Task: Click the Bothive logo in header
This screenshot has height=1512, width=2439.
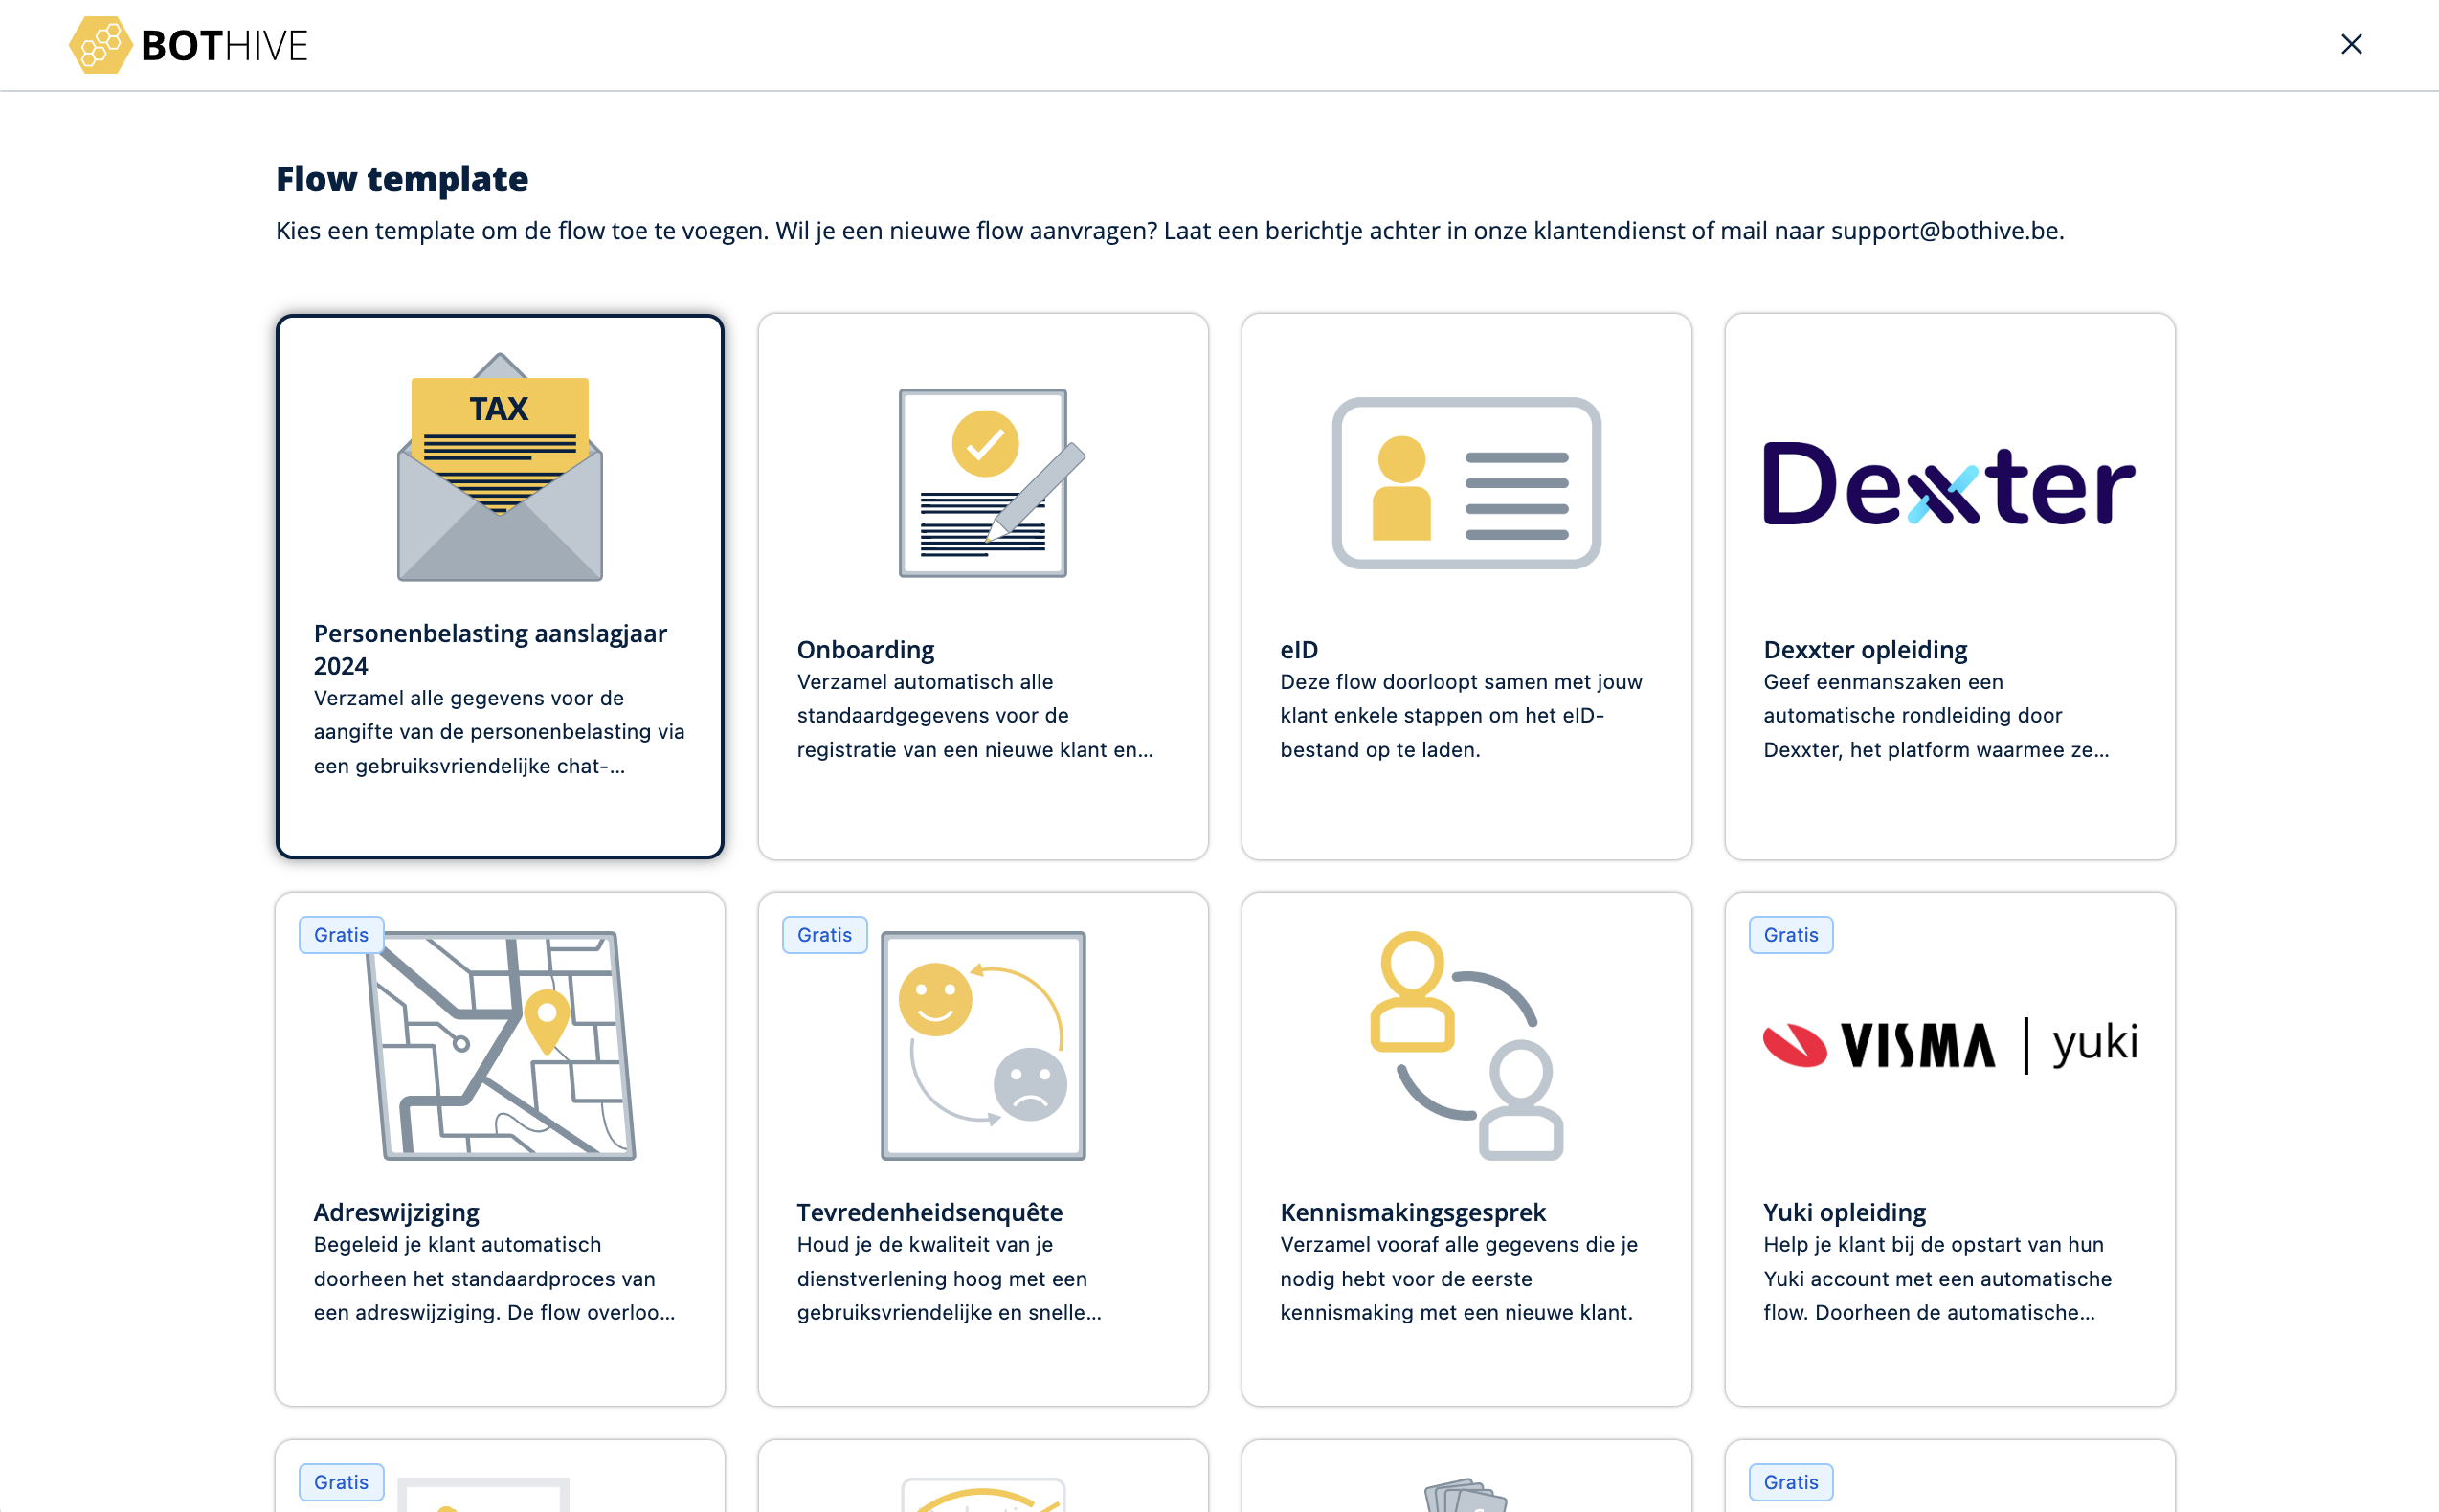Action: tap(189, 45)
